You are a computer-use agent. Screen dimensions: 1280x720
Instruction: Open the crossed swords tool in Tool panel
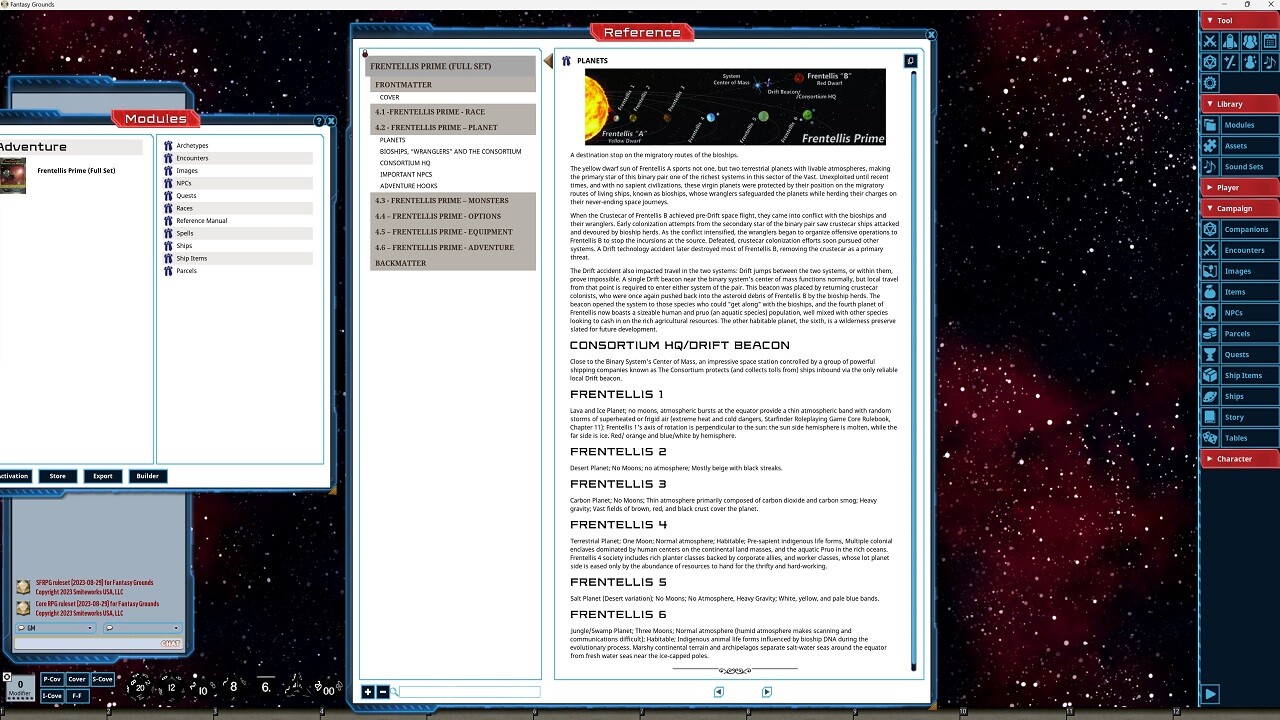pos(1210,42)
